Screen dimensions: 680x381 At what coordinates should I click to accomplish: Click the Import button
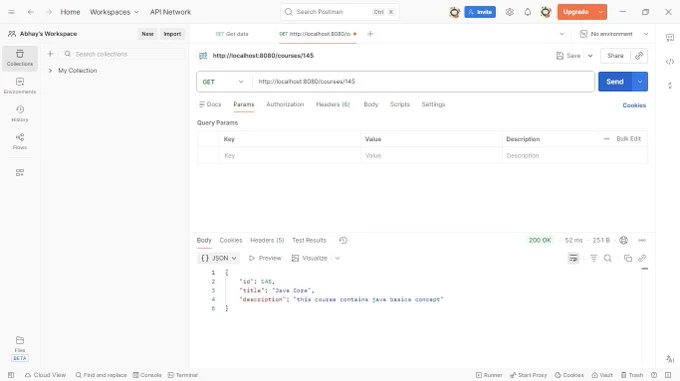172,34
